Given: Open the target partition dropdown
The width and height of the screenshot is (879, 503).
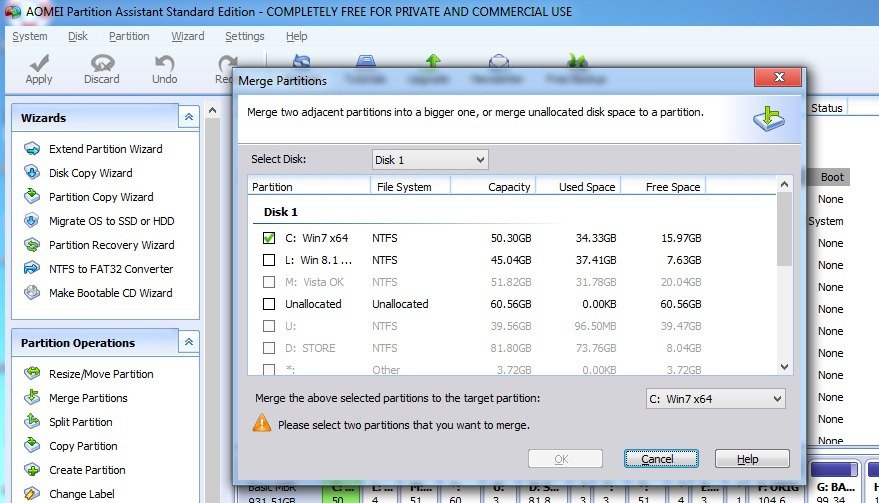Looking at the screenshot, I should coord(715,399).
